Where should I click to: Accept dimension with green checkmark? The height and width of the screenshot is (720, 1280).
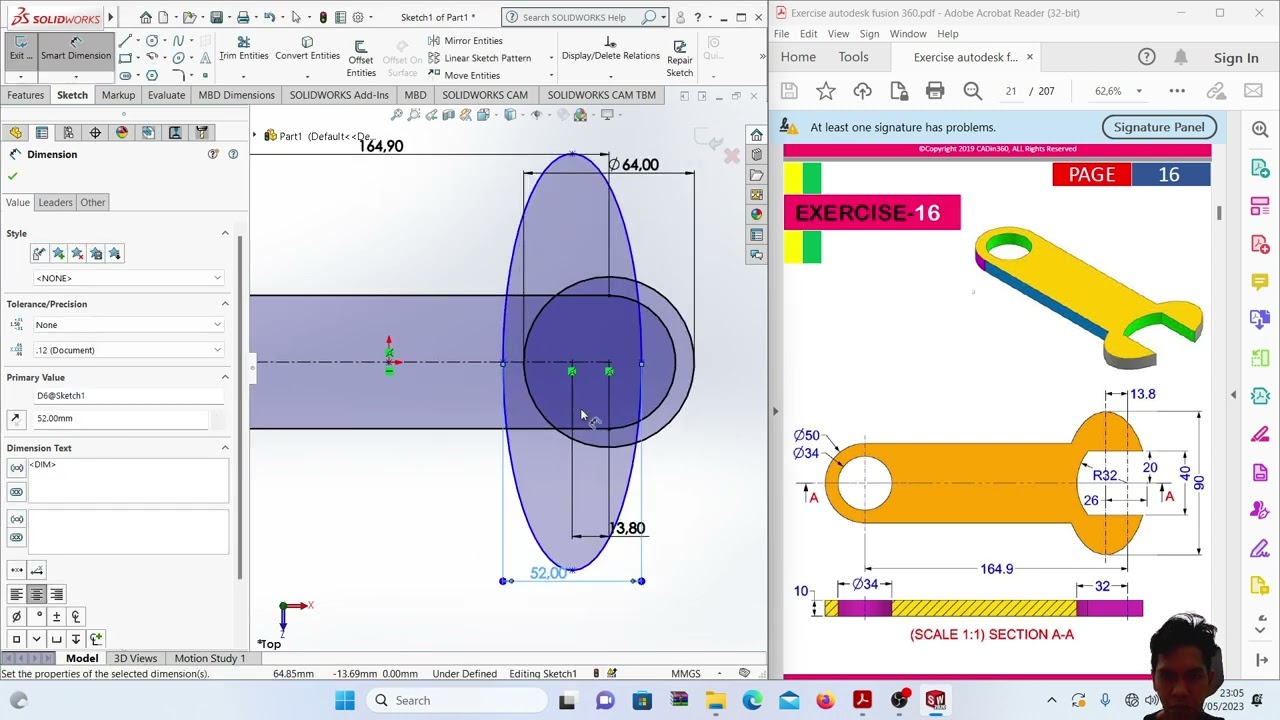13,176
